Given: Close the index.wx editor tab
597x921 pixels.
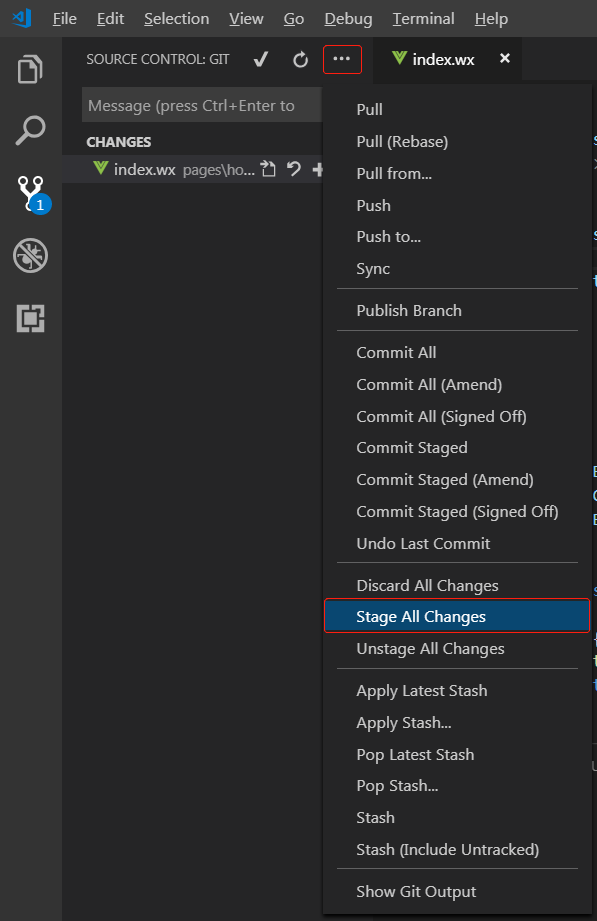Looking at the screenshot, I should [x=505, y=58].
